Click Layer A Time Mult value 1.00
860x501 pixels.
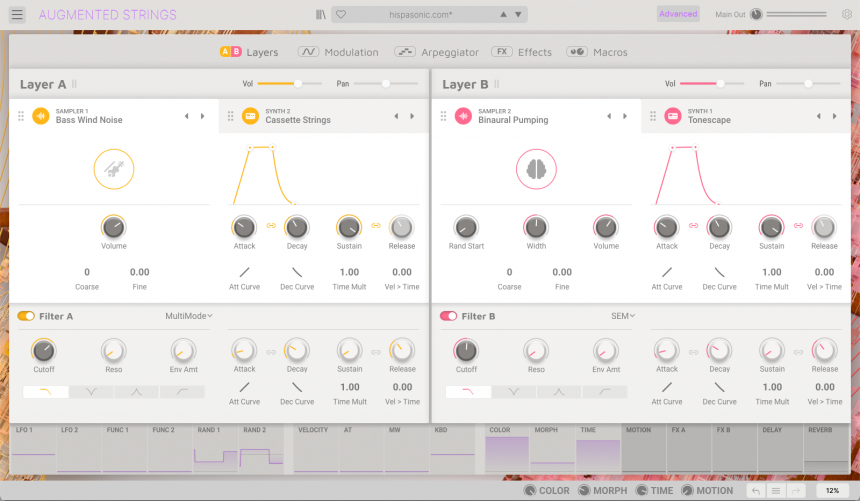click(349, 272)
